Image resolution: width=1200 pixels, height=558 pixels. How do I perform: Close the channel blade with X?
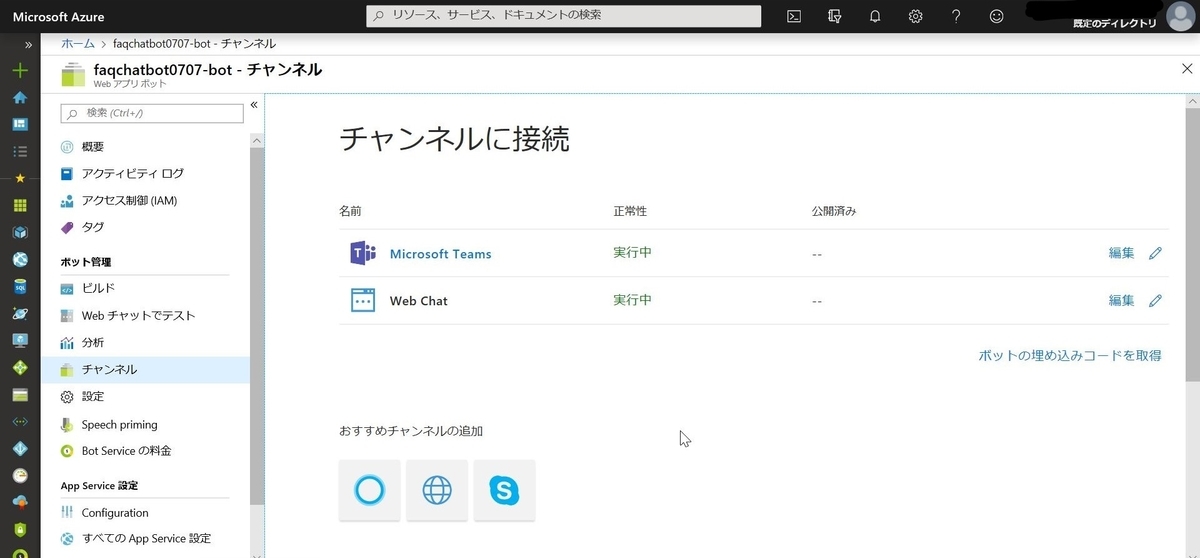coord(1187,69)
